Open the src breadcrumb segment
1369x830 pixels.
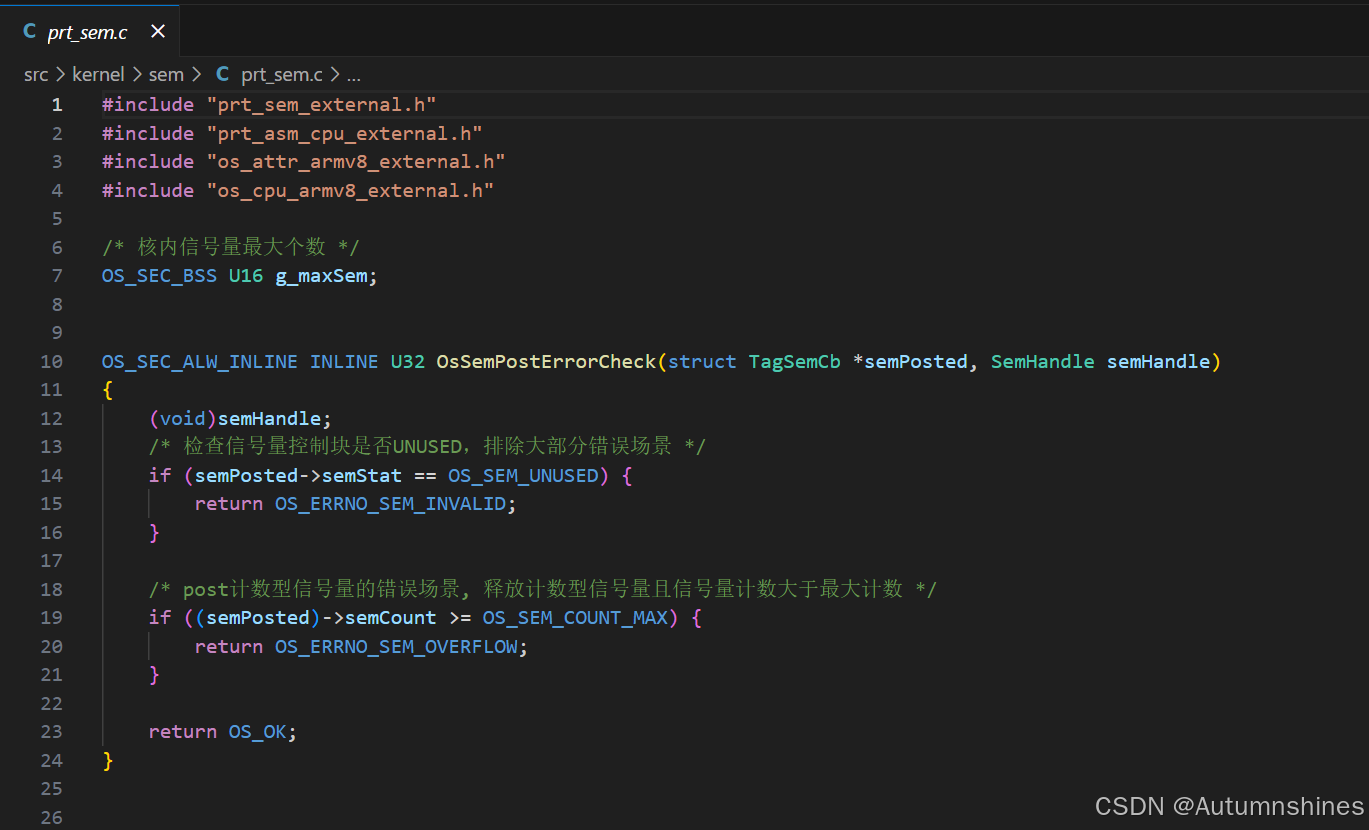36,74
